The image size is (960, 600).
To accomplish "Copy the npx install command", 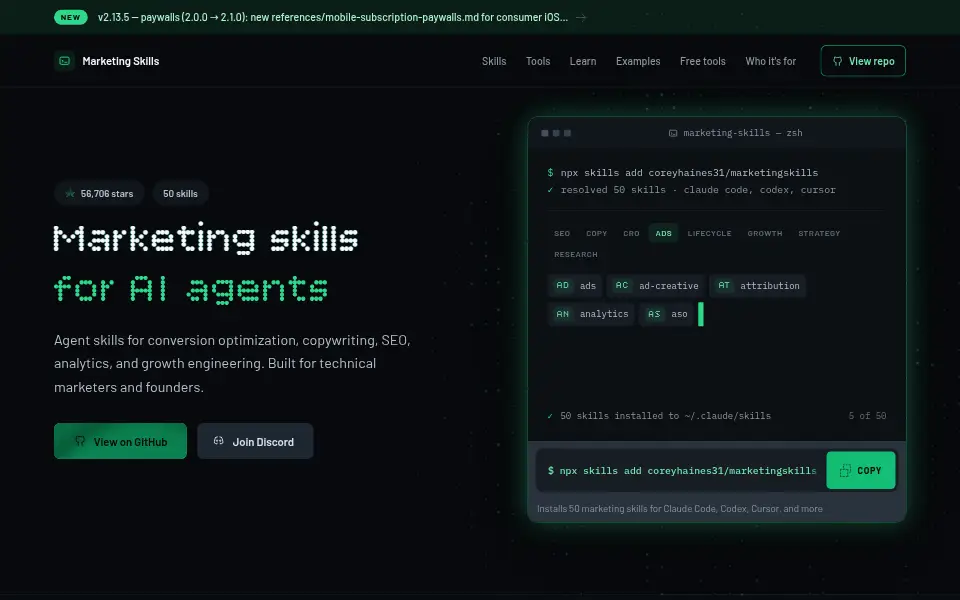I will coord(861,470).
